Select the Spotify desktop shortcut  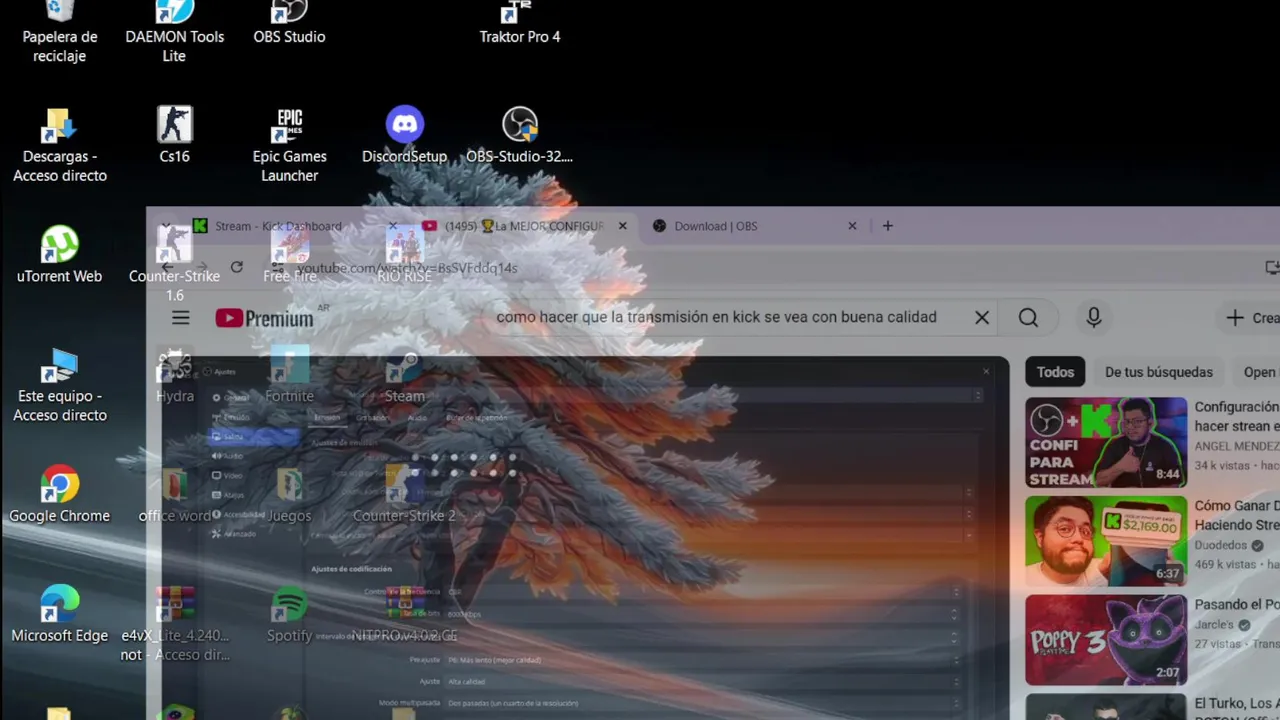(x=289, y=614)
